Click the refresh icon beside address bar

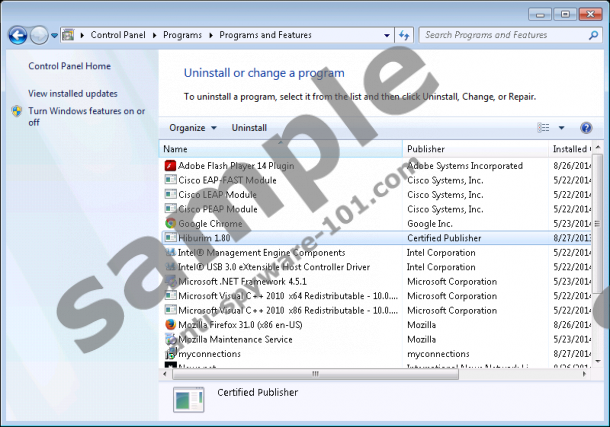404,35
